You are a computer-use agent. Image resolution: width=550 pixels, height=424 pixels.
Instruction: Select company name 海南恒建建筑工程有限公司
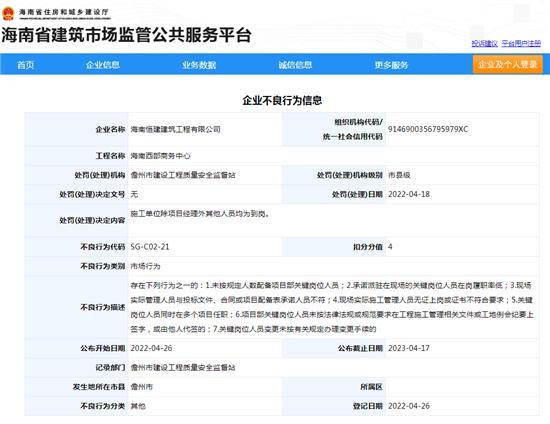175,129
